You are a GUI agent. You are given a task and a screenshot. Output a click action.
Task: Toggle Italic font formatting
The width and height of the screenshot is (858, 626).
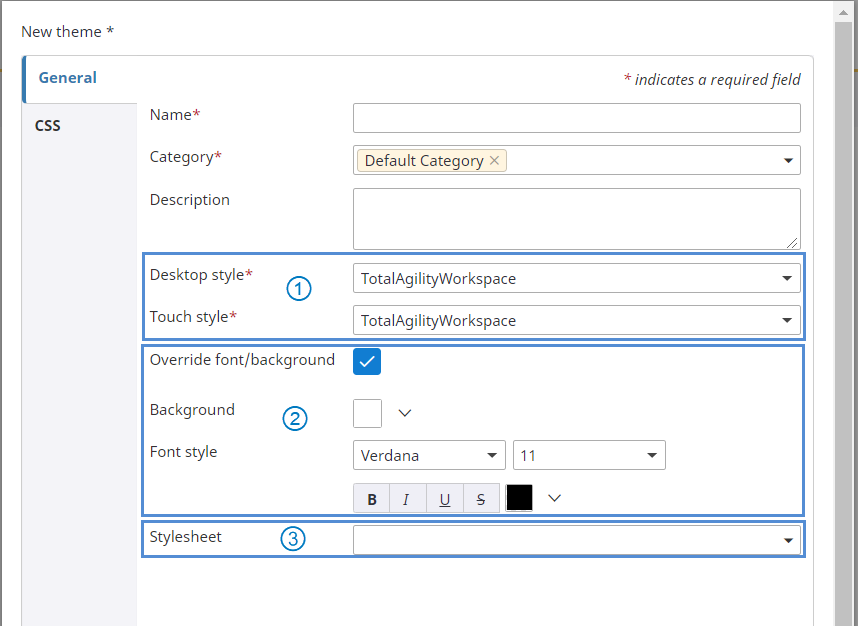click(x=406, y=499)
